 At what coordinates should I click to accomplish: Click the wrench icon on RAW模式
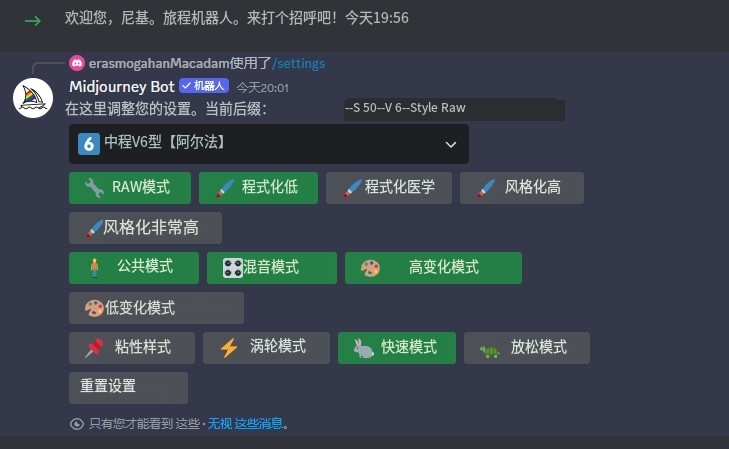coord(94,188)
